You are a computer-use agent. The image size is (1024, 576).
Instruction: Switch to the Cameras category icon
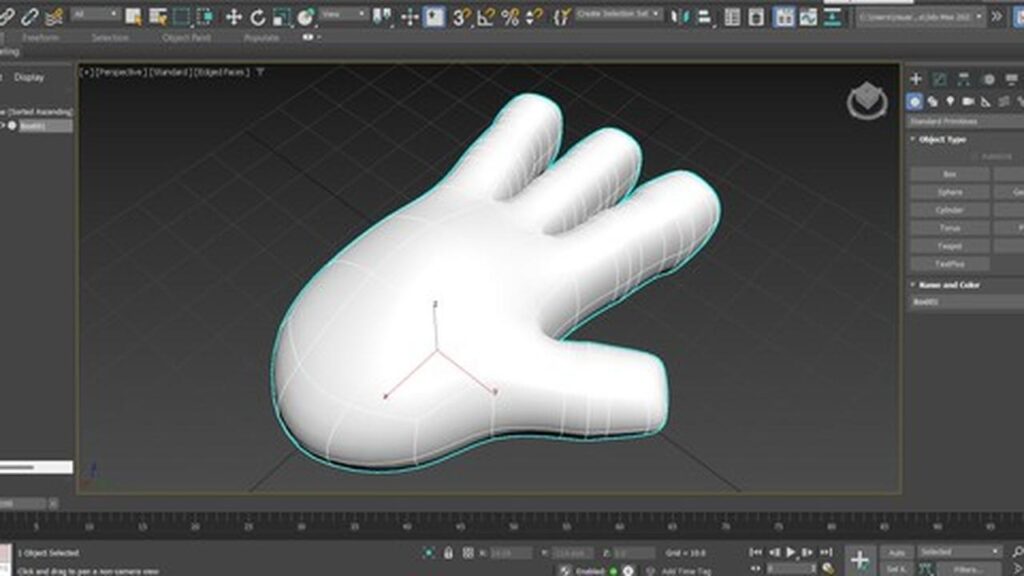(968, 101)
